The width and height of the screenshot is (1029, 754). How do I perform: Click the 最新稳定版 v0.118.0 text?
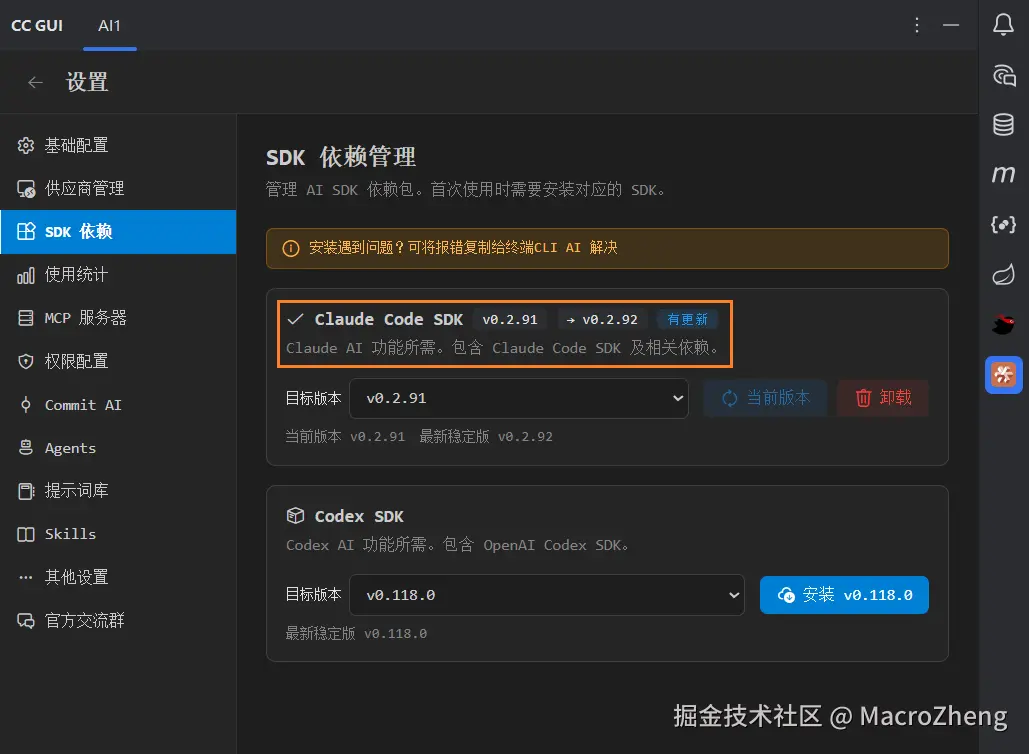pyautogui.click(x=356, y=633)
